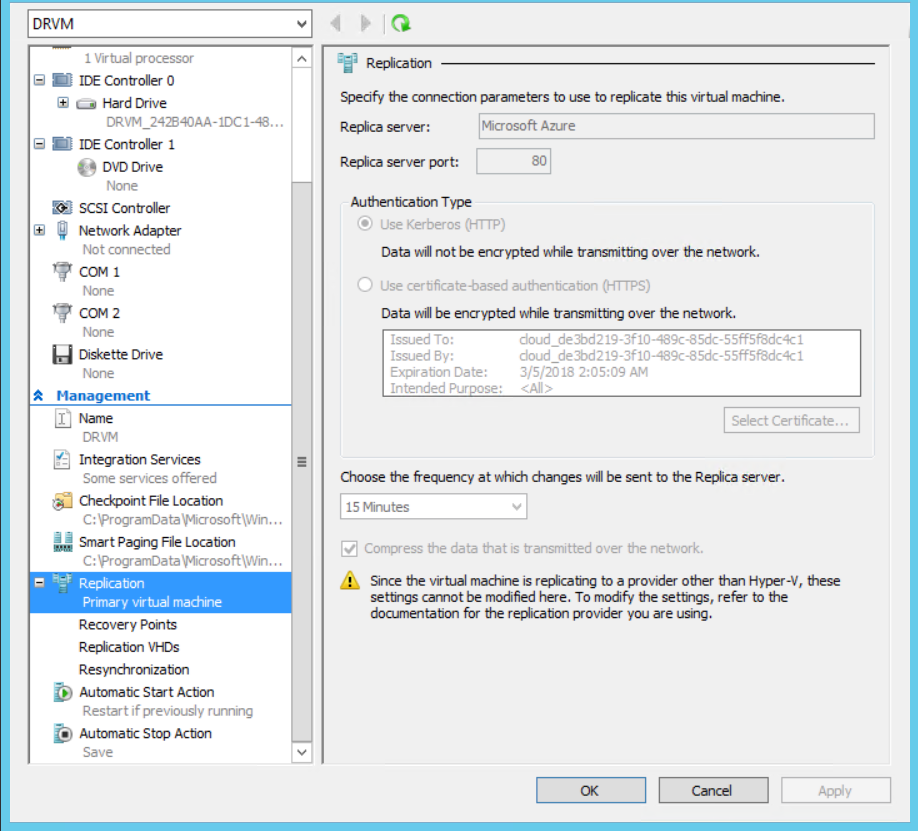Select the SCSI Controller icon
Viewport: 918px width, 831px height.
click(x=62, y=208)
